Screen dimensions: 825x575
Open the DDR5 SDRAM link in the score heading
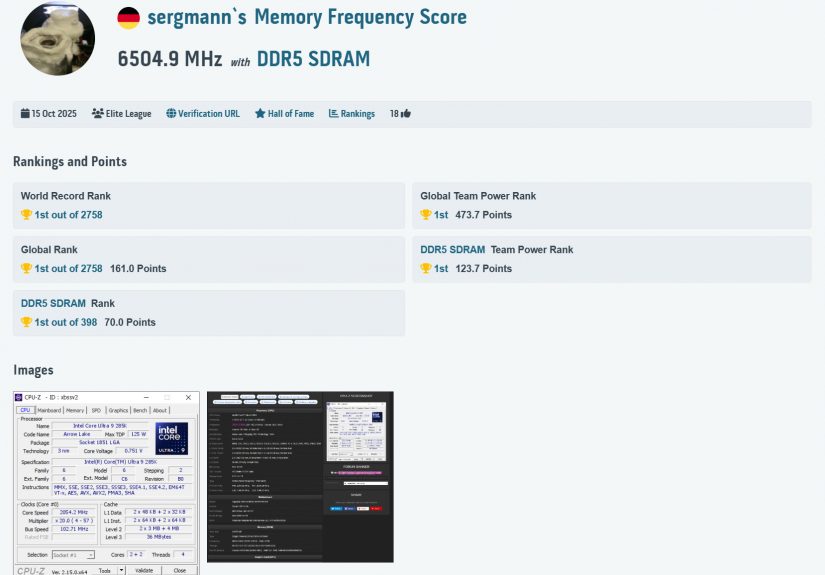point(313,60)
